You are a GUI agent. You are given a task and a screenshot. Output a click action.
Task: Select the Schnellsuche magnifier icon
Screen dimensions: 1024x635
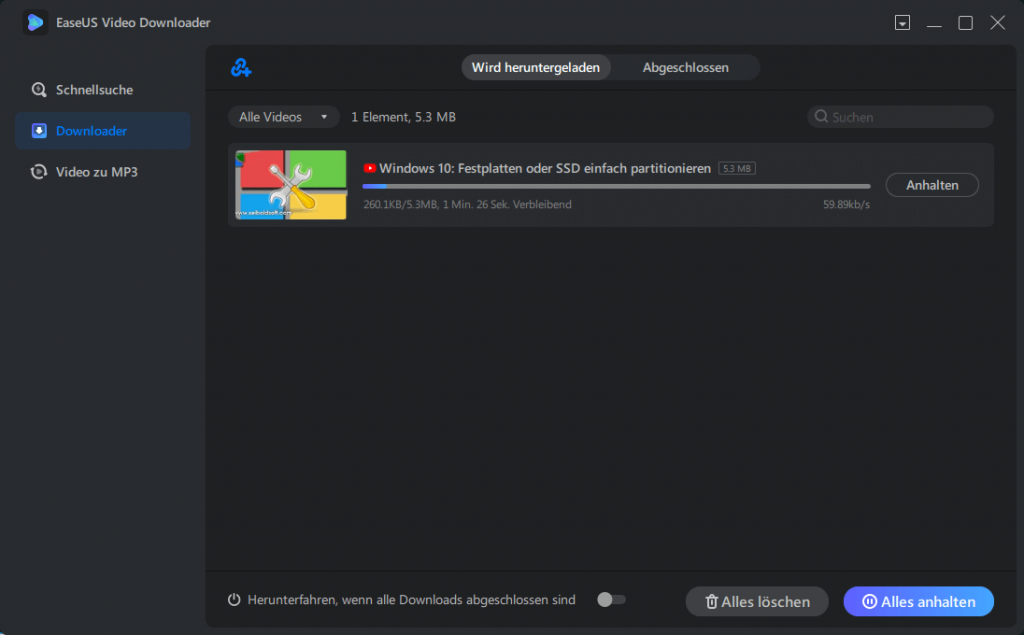(39, 89)
